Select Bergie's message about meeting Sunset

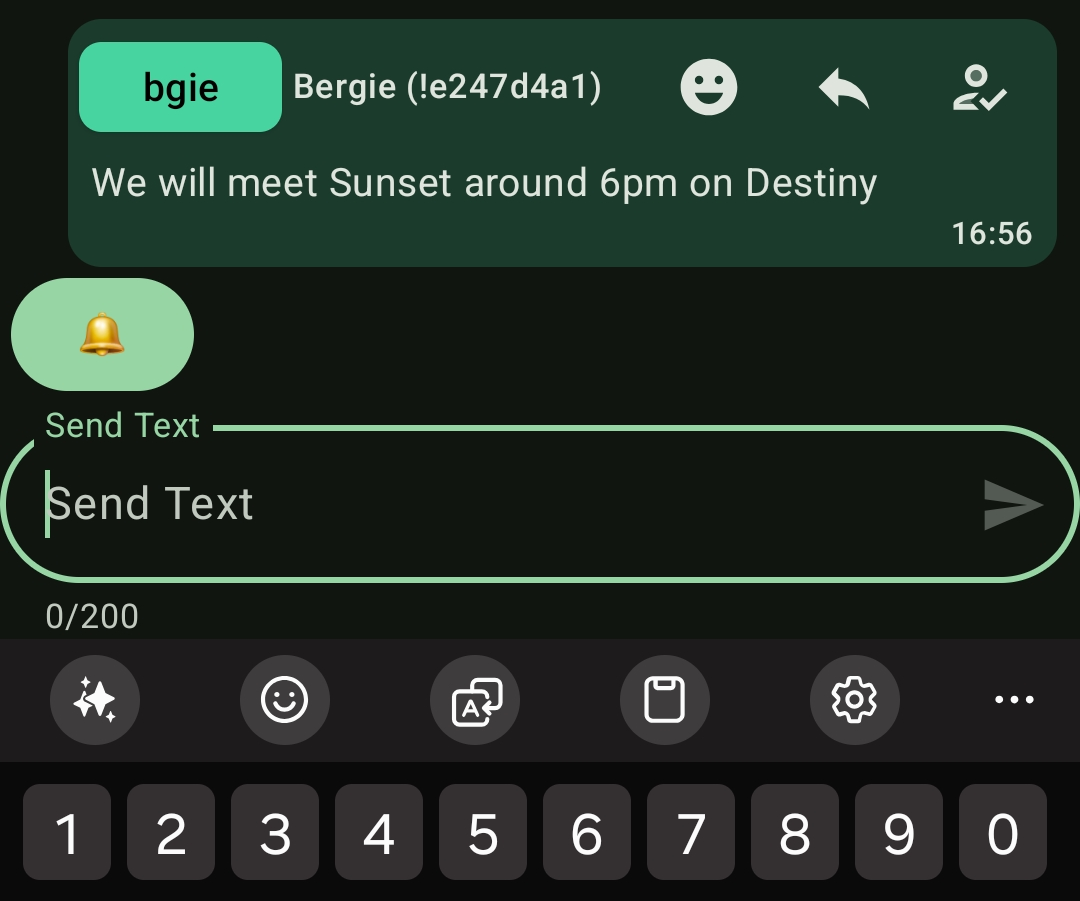[x=484, y=184]
